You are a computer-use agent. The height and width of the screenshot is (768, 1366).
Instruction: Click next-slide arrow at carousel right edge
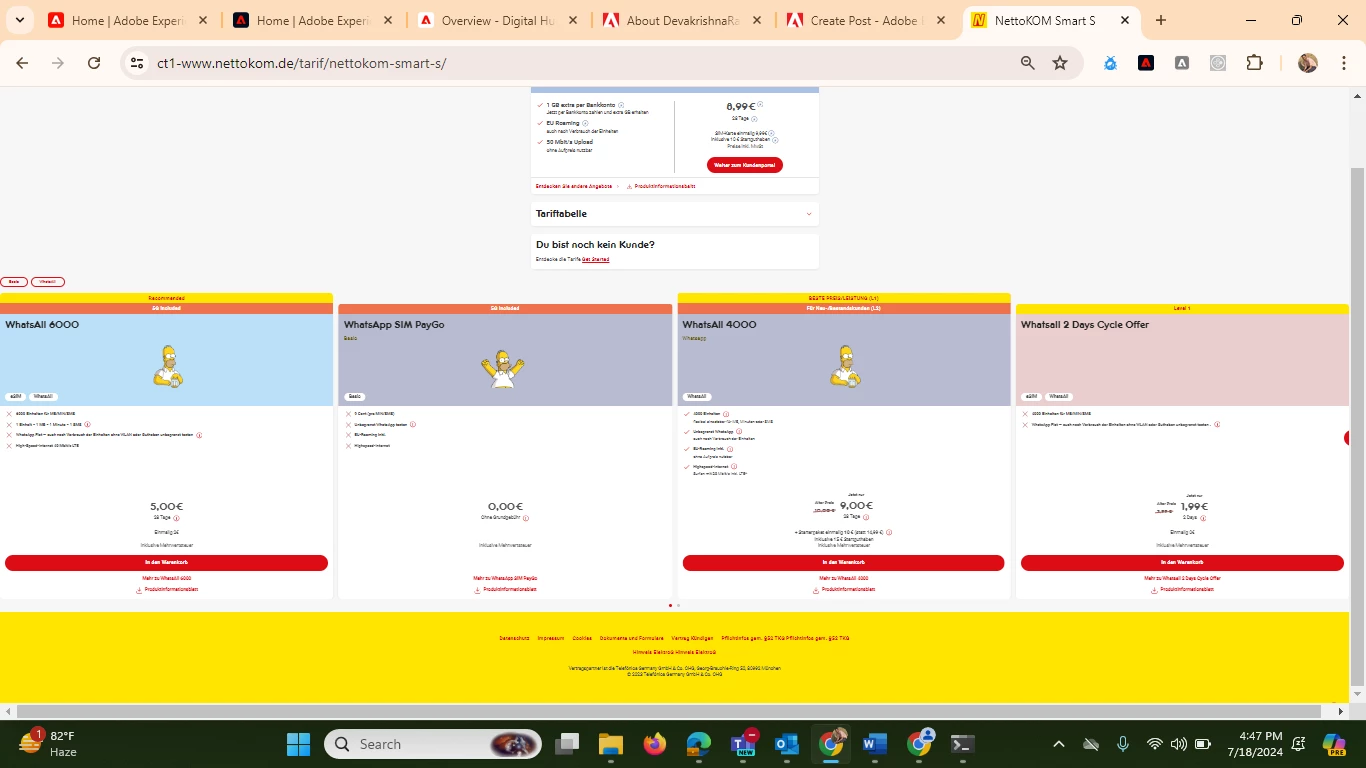click(x=1347, y=438)
